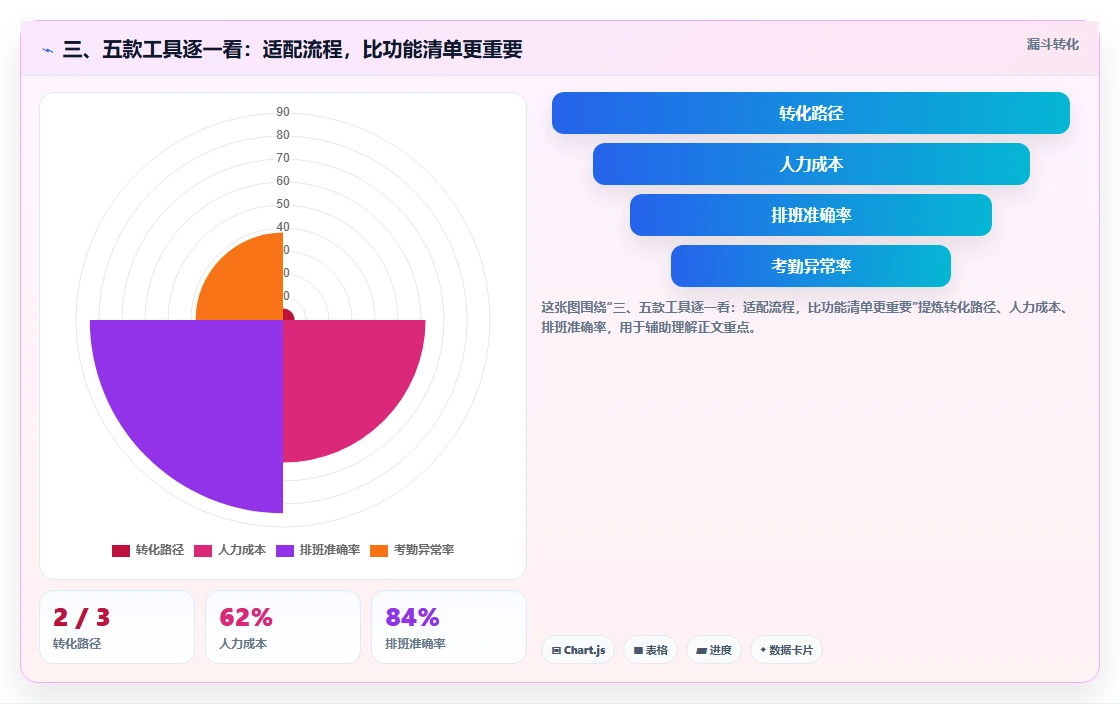Toggle the 人力成本 legend color swatch

pyautogui.click(x=203, y=550)
